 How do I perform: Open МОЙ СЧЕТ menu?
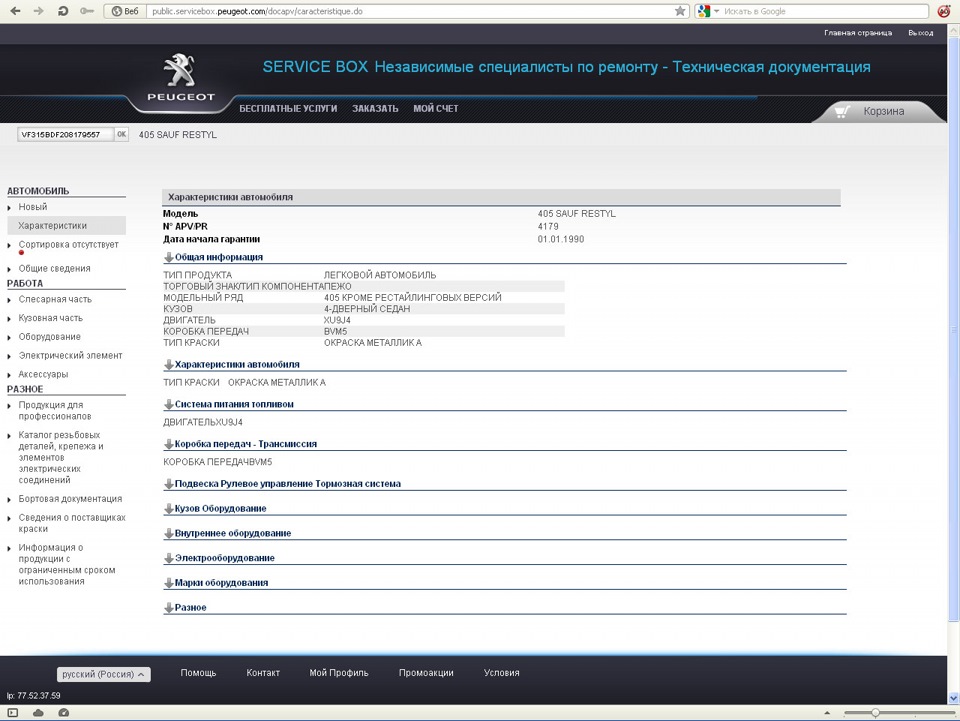point(435,108)
